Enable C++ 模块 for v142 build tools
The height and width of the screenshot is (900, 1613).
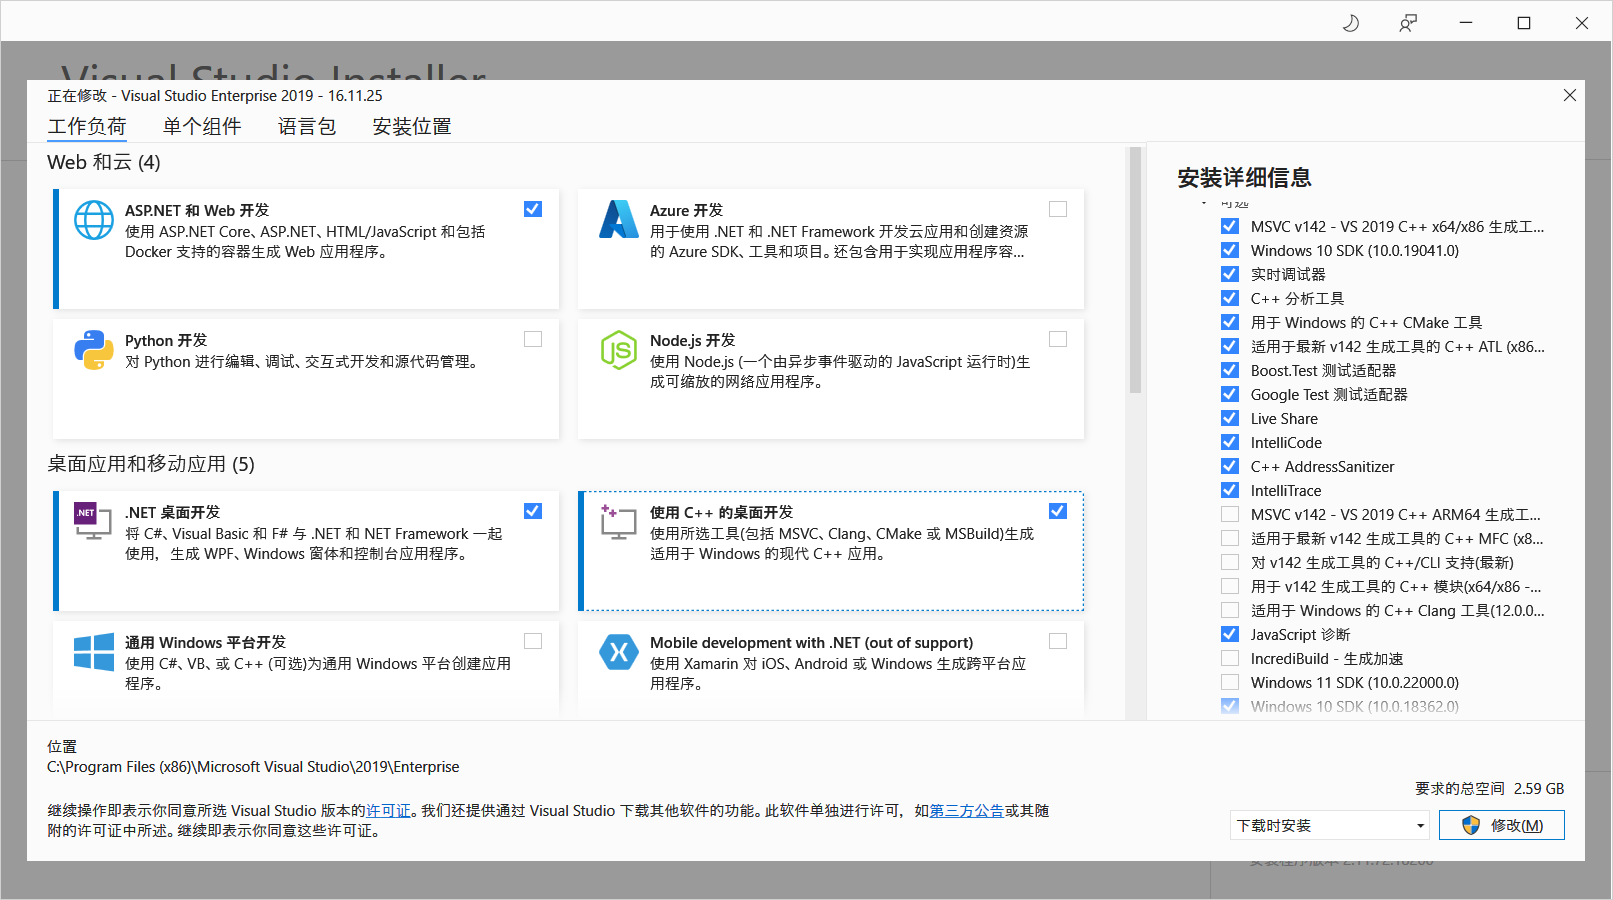(1230, 586)
